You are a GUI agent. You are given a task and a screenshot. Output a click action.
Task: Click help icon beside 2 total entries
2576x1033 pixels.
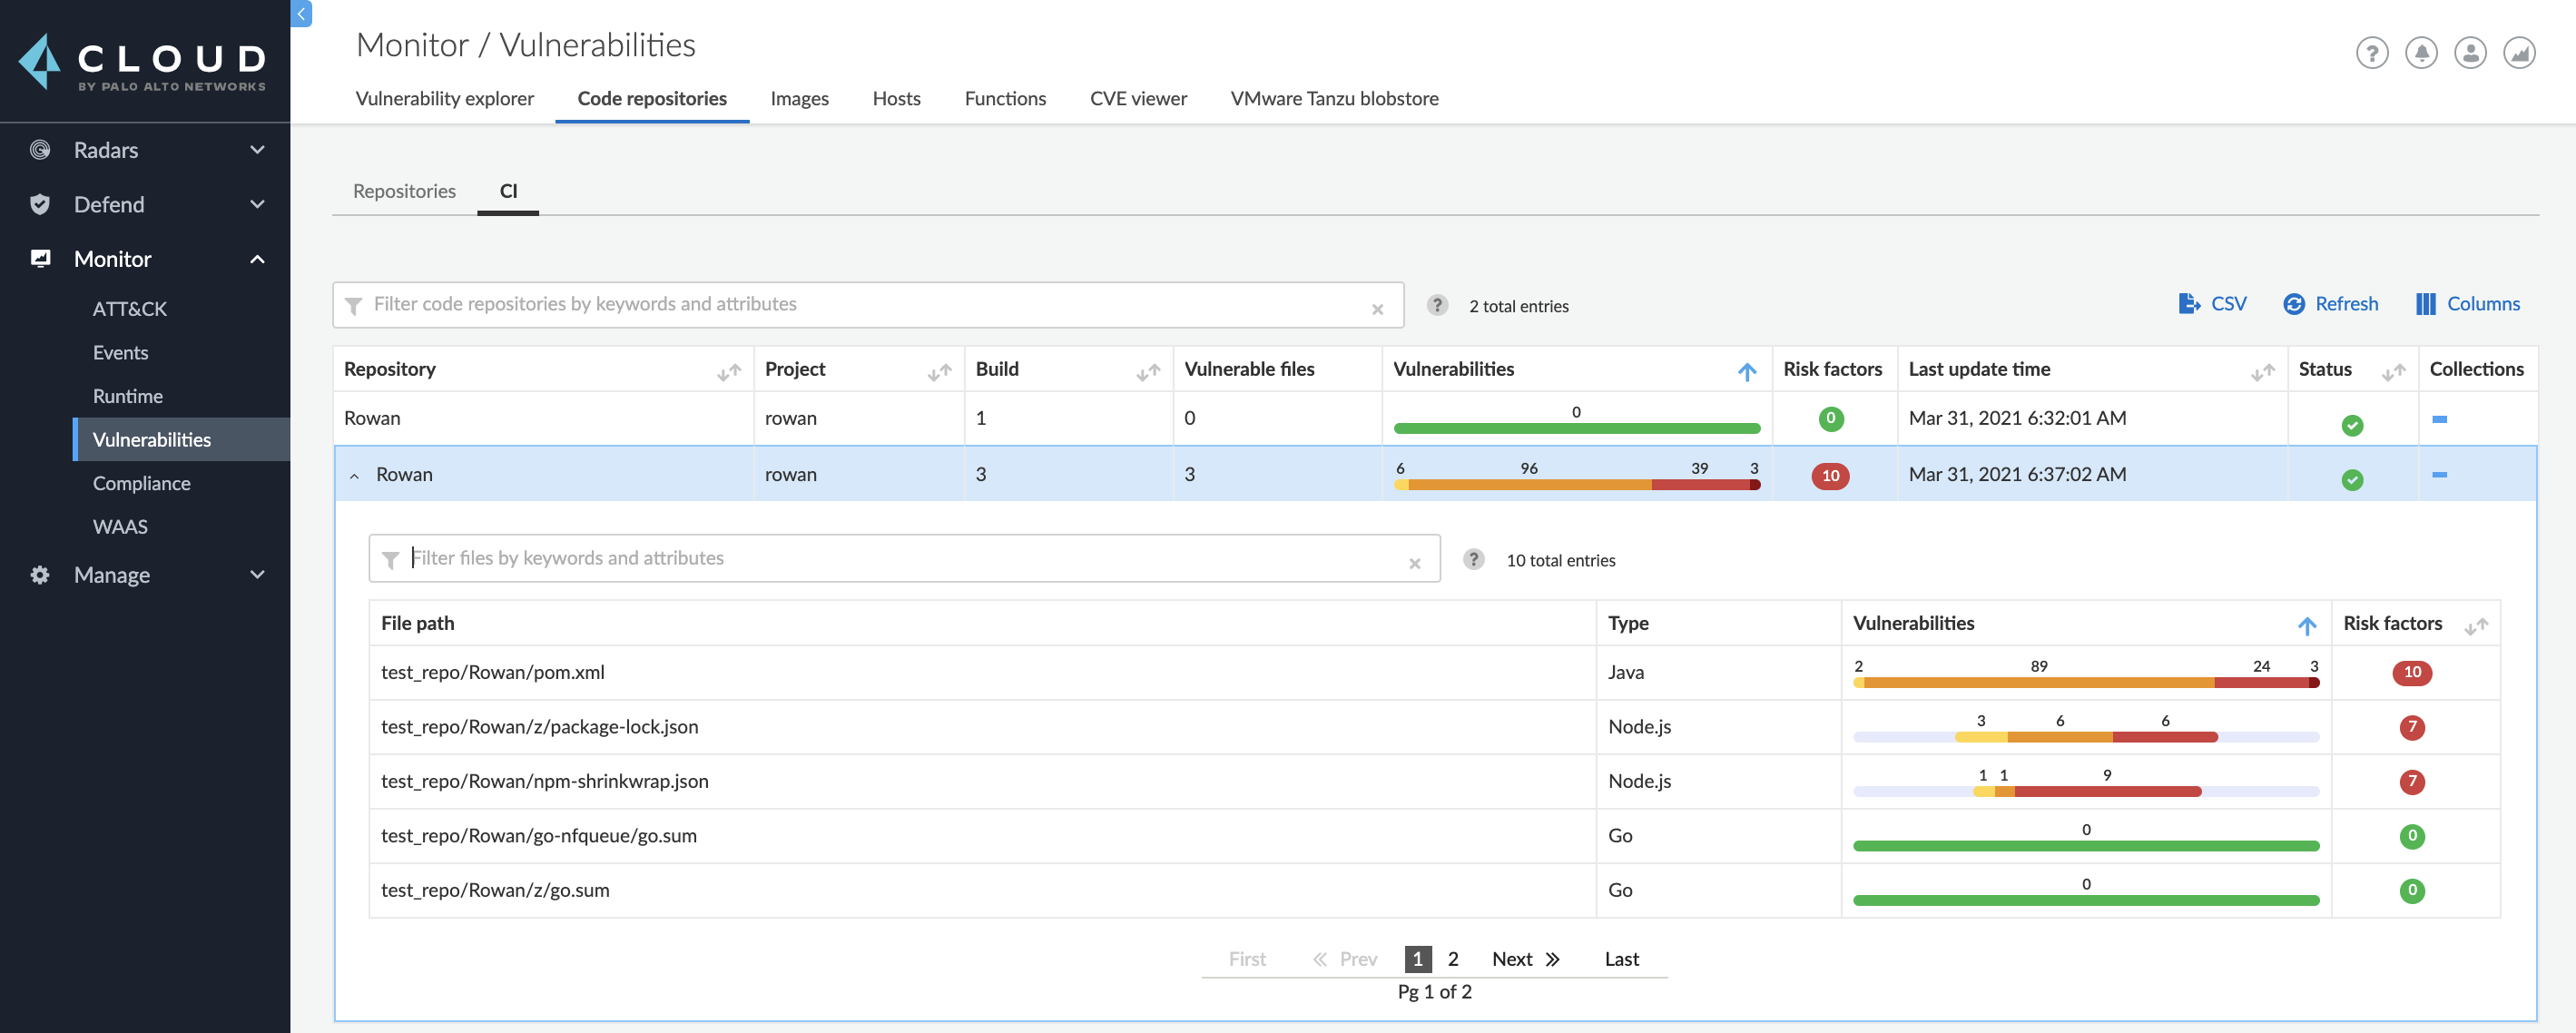[1437, 305]
